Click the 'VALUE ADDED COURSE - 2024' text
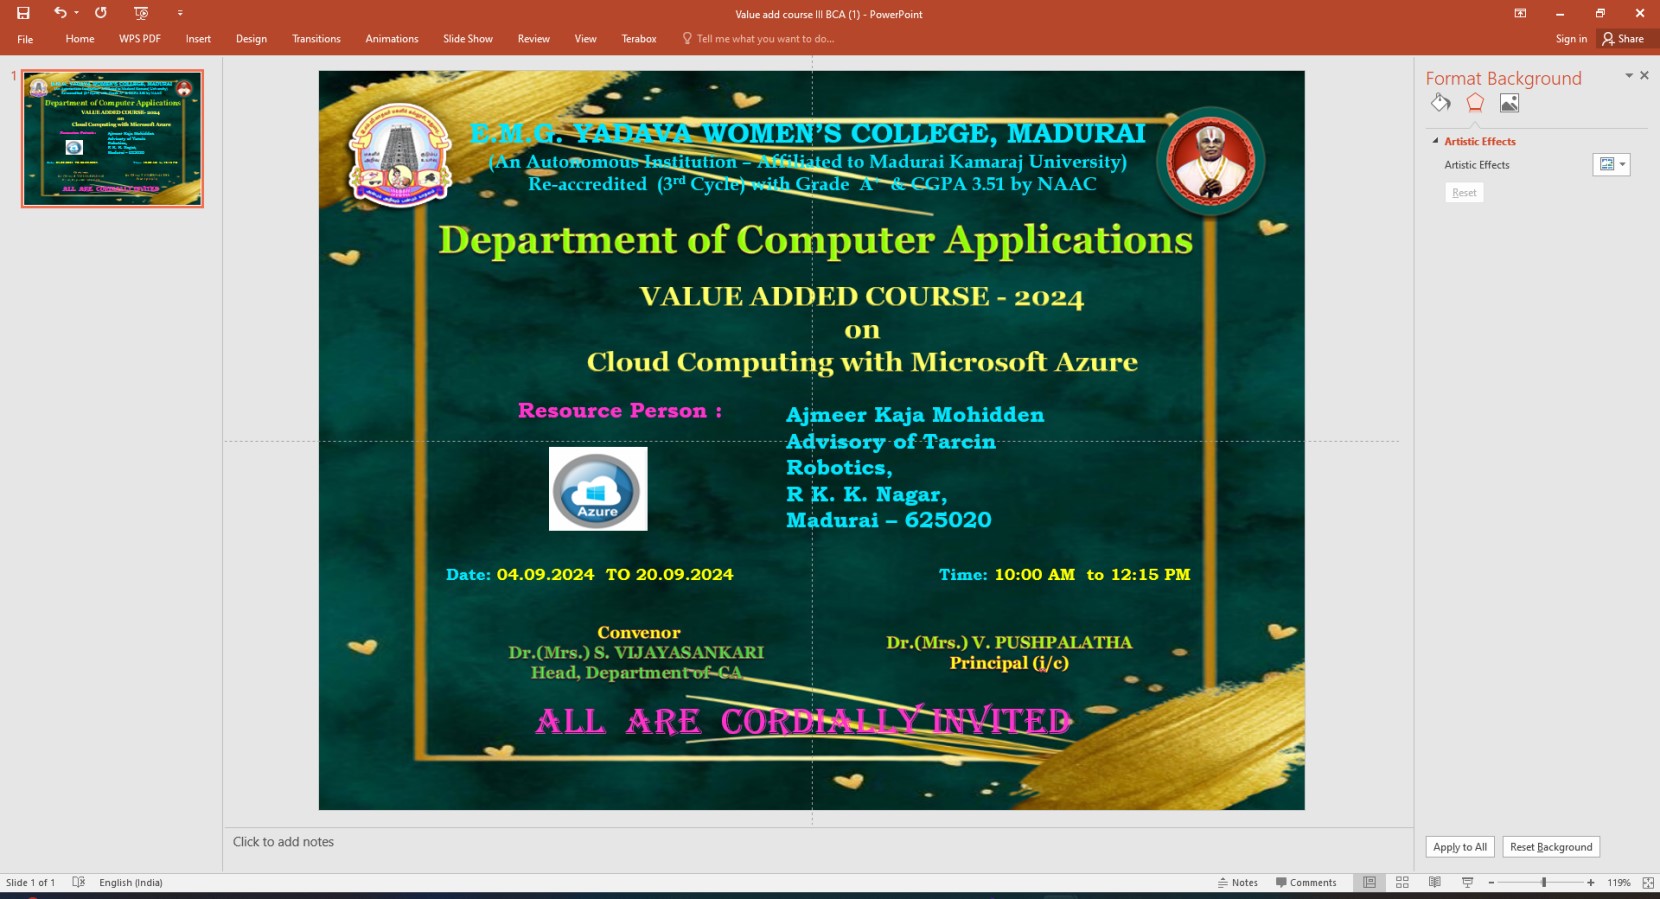1660x899 pixels. coord(862,297)
